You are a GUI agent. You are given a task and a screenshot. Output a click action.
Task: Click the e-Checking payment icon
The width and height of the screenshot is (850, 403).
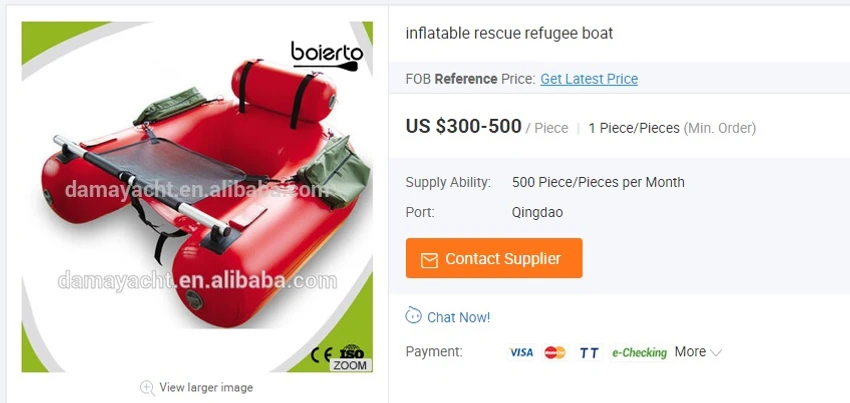pos(639,352)
